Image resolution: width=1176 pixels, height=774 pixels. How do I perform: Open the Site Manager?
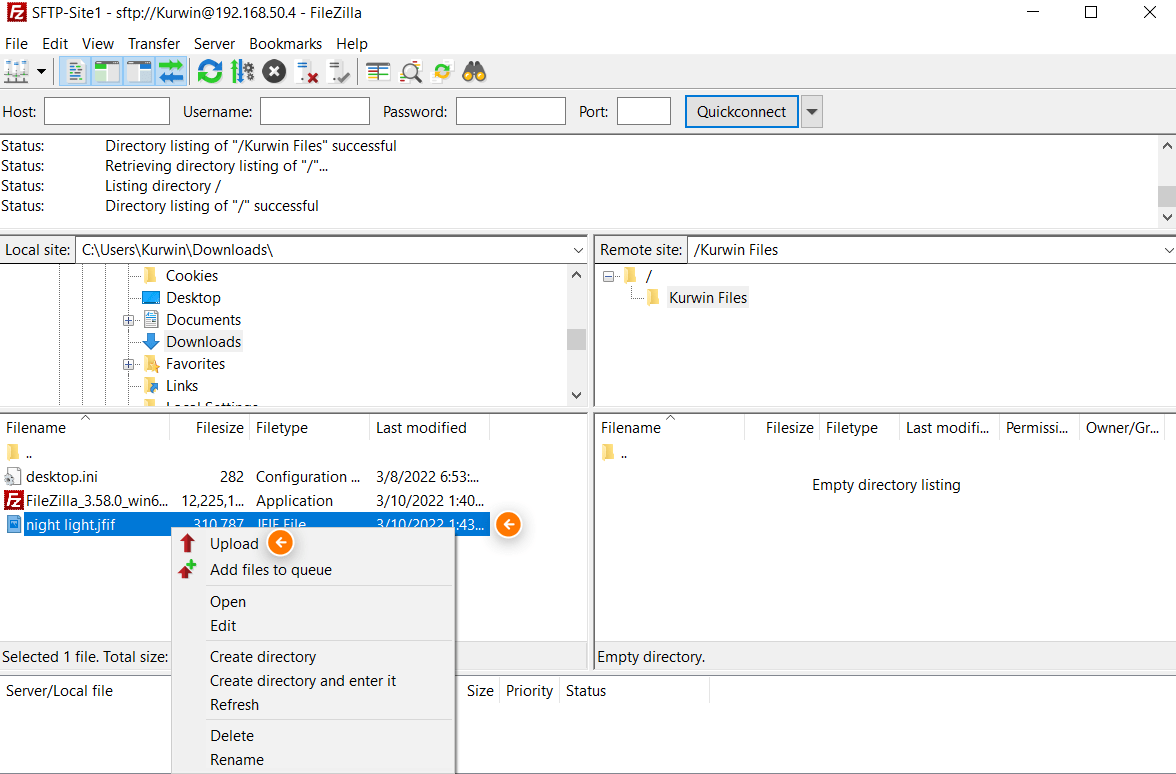(17, 71)
